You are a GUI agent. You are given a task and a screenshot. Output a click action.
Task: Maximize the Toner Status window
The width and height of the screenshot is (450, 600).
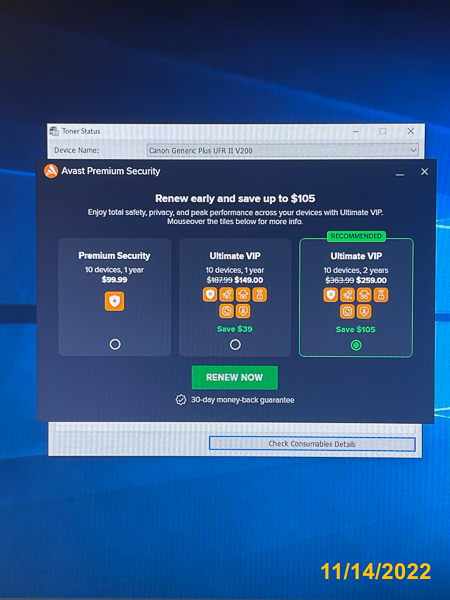[x=383, y=131]
